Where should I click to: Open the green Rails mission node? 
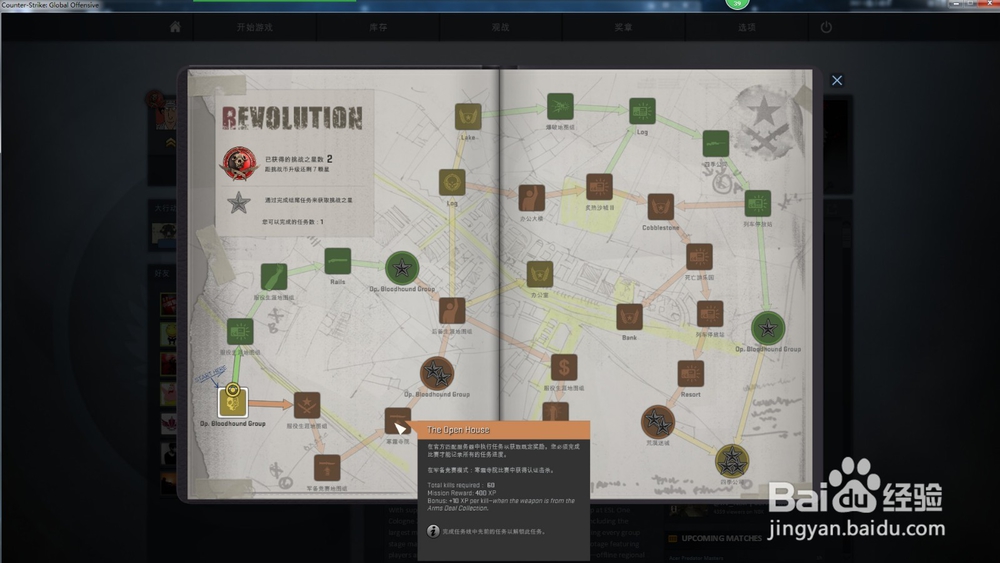point(337,261)
